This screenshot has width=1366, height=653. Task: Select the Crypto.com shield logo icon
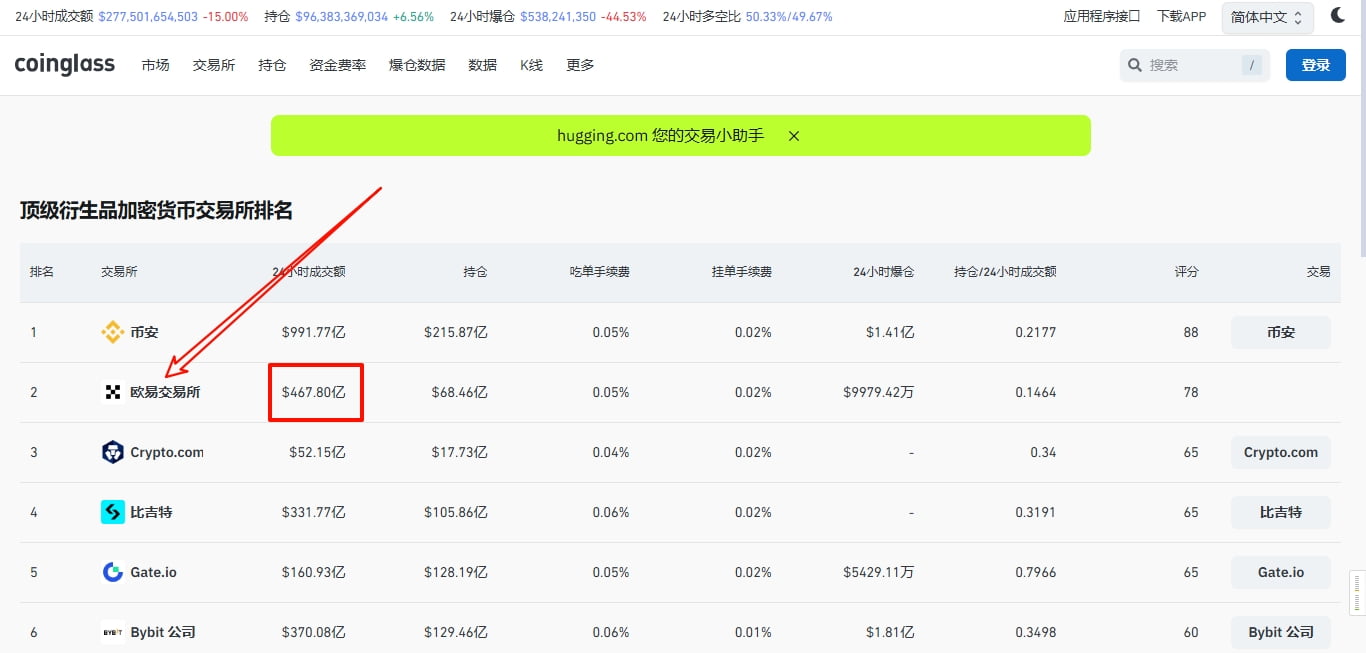click(x=112, y=451)
